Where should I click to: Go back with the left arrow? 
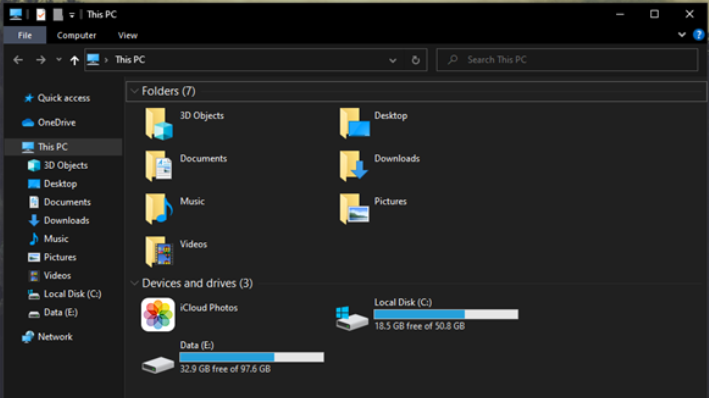tap(18, 60)
